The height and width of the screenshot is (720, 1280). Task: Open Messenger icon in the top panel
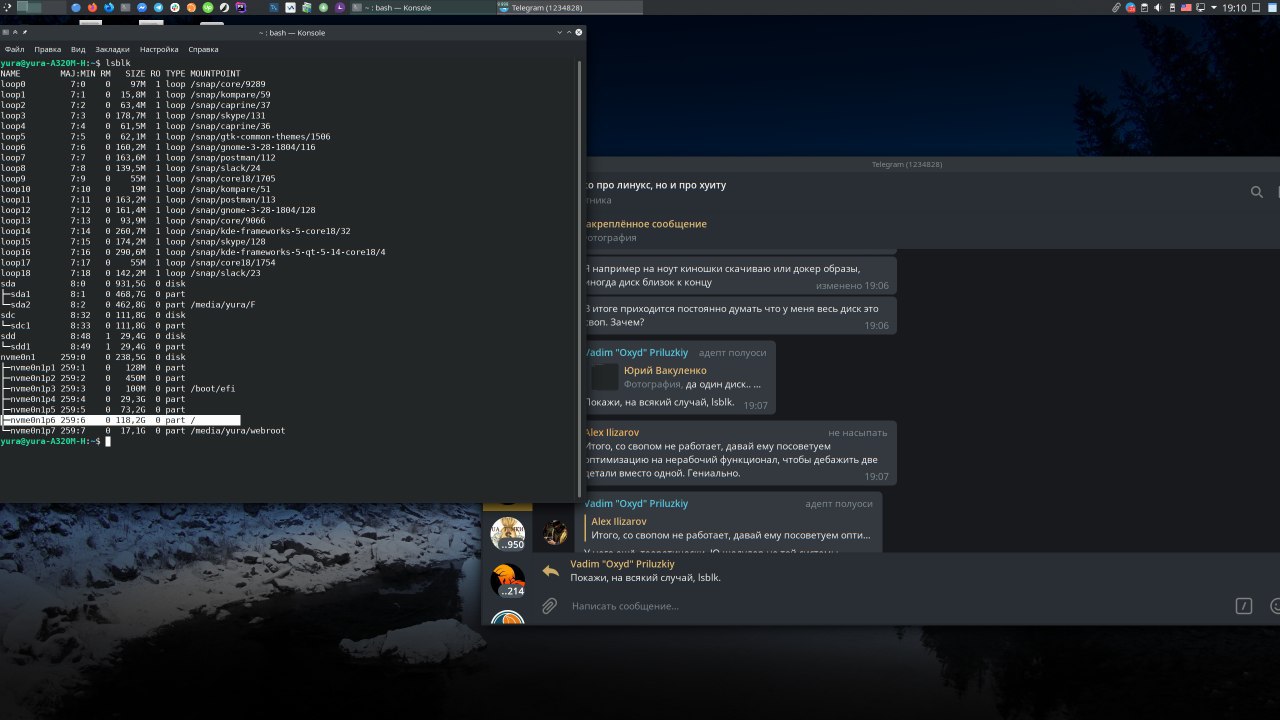click(141, 7)
